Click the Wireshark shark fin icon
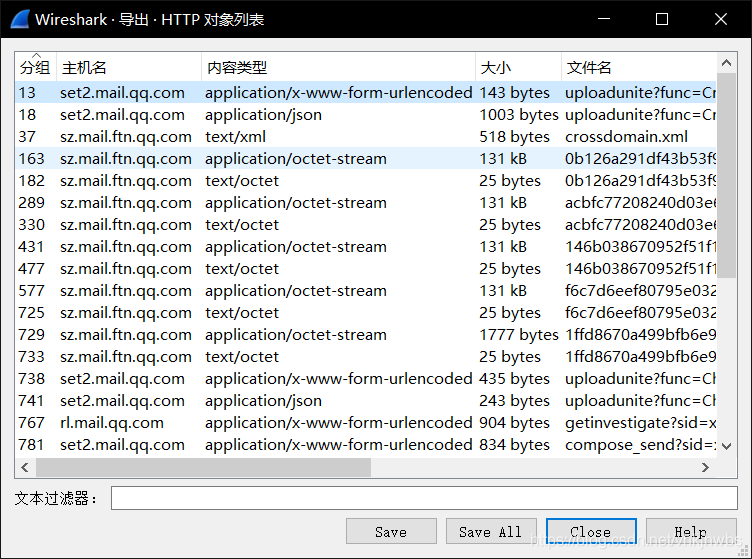Screen dimensions: 752x559 click(x=18, y=19)
